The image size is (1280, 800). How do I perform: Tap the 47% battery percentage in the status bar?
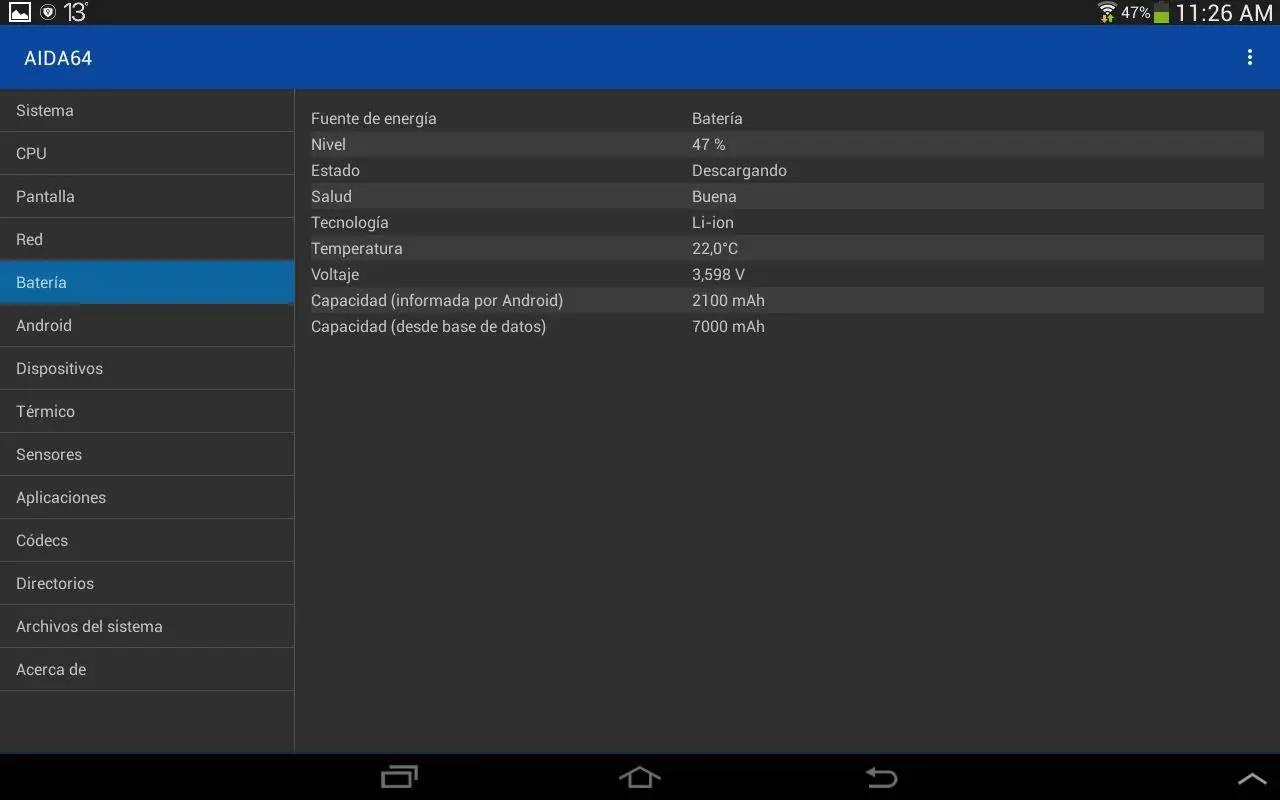[1135, 13]
